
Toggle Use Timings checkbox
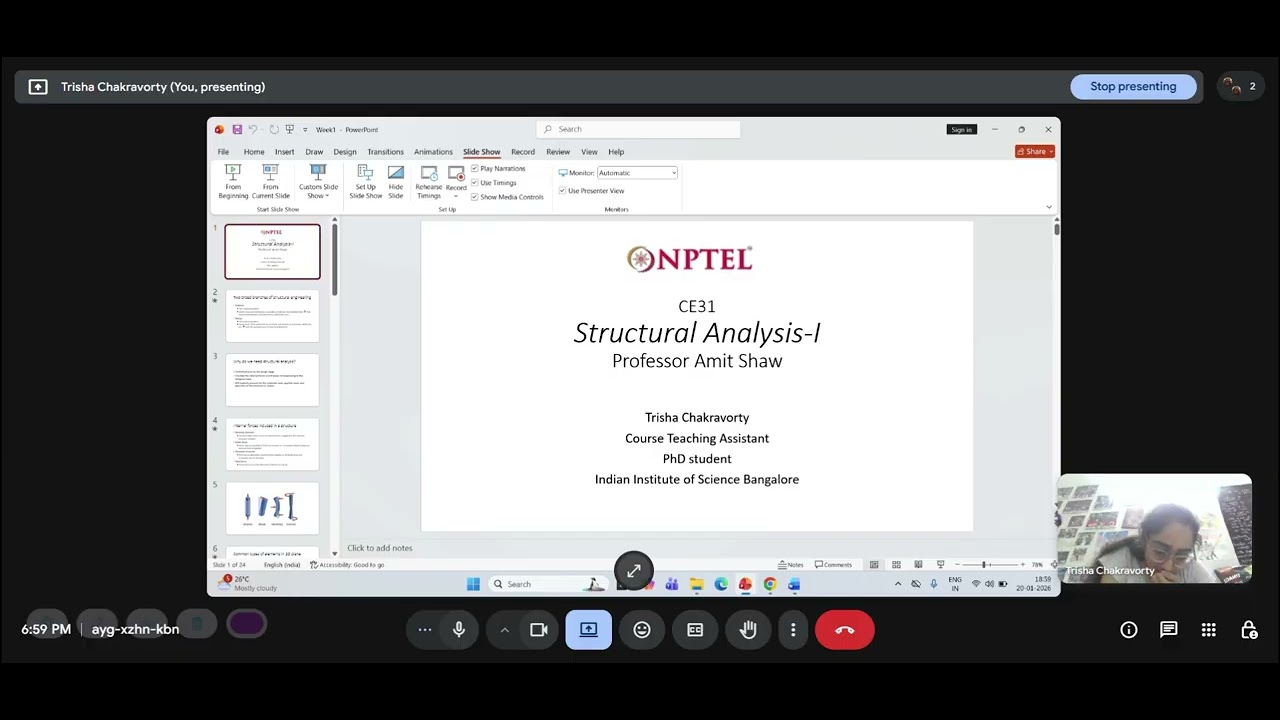(475, 183)
